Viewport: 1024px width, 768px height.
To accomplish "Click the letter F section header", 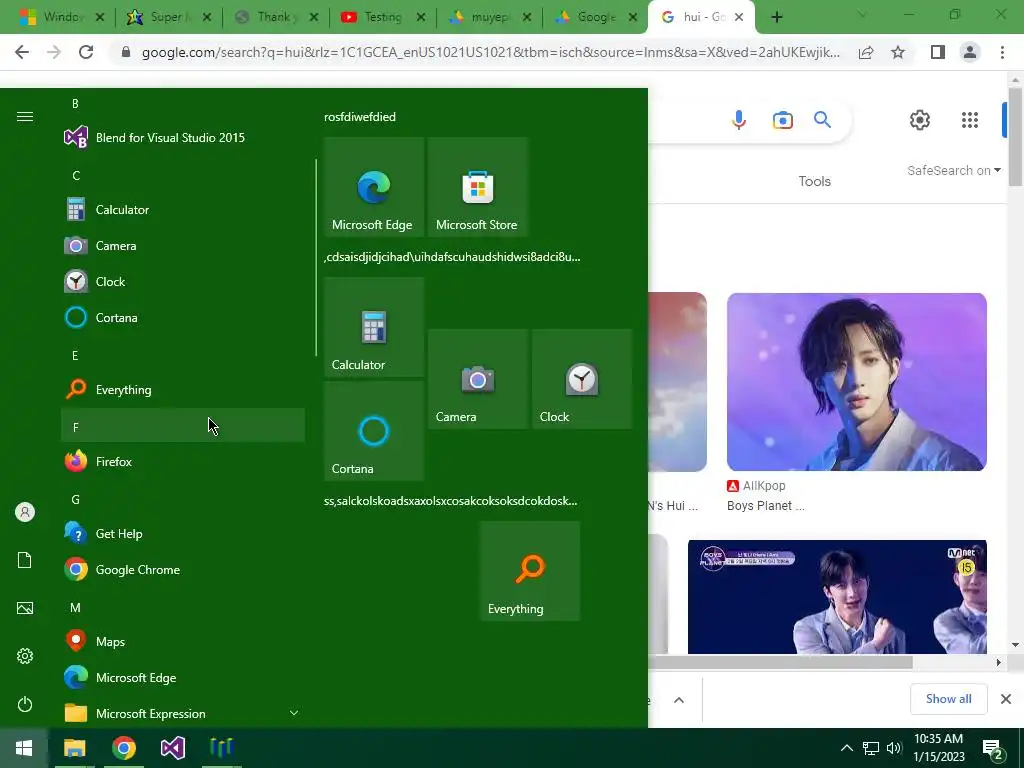I will pos(183,426).
